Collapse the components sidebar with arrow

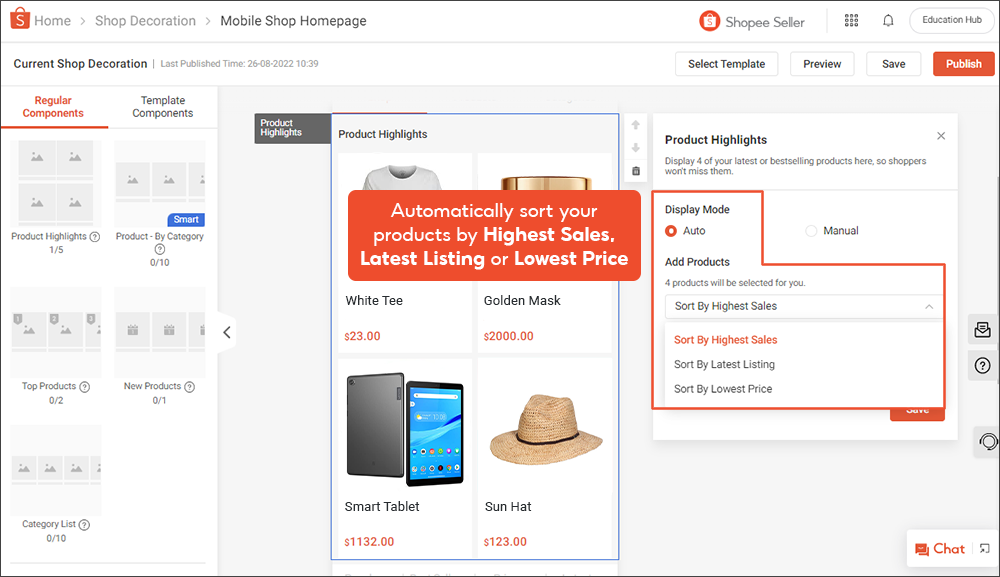point(227,332)
